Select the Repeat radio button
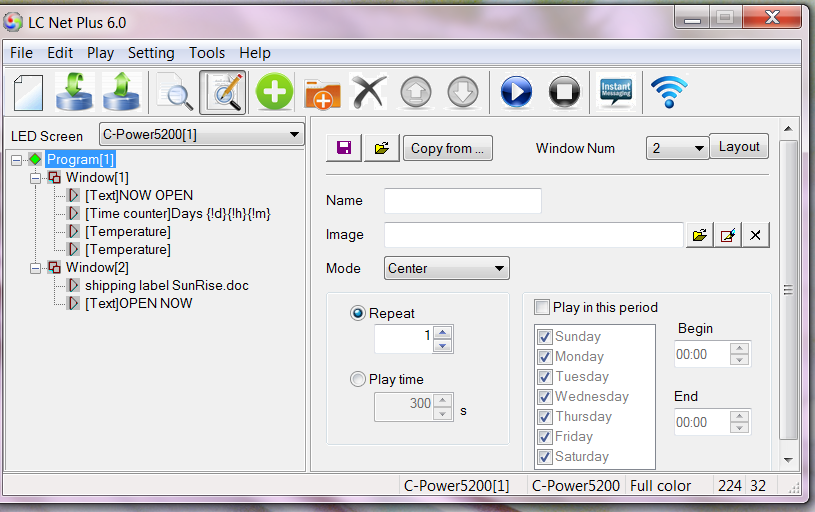This screenshot has width=815, height=512. tap(358, 313)
